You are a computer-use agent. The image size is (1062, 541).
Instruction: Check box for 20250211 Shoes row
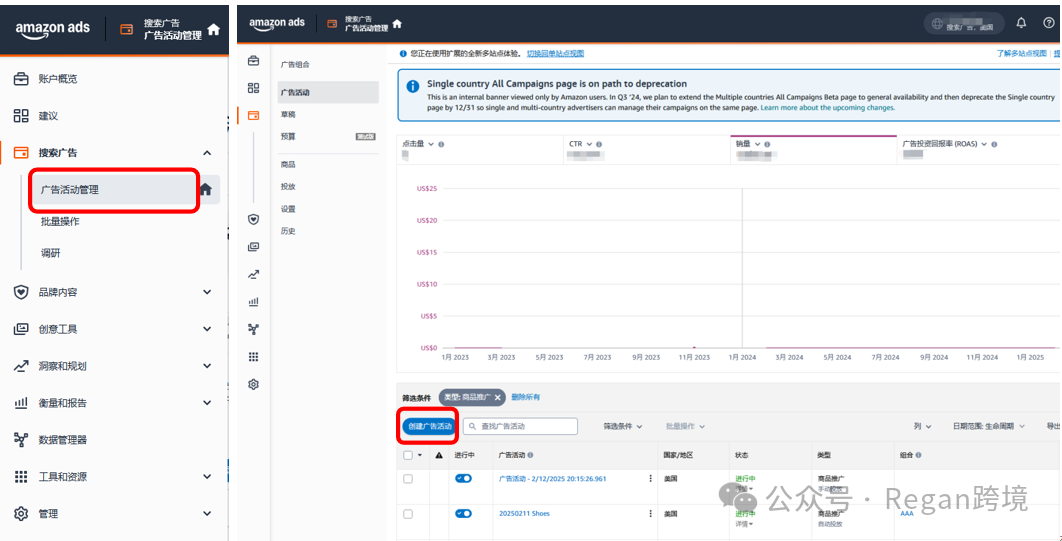pos(408,514)
